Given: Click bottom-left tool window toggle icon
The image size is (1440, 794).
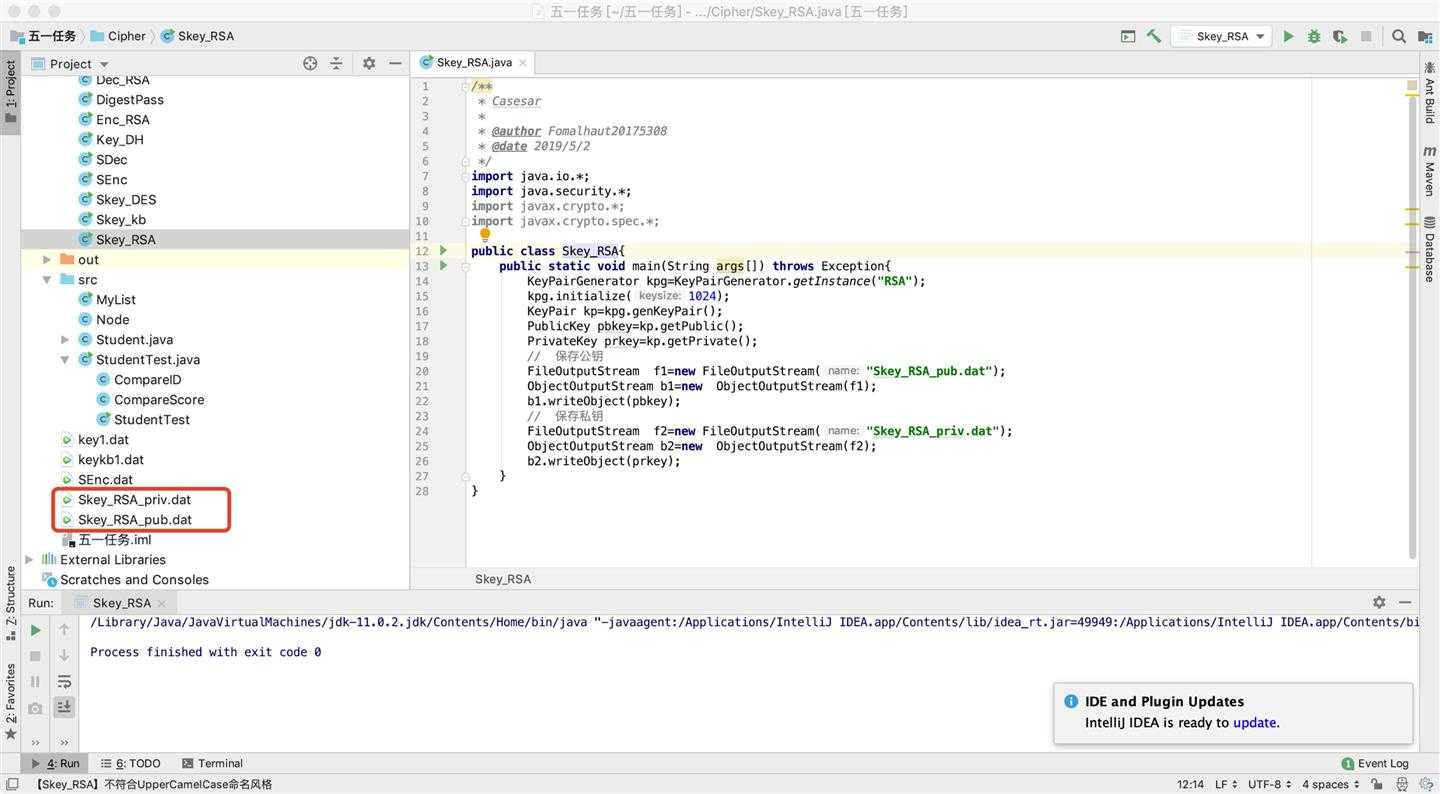Looking at the screenshot, I should [x=11, y=784].
